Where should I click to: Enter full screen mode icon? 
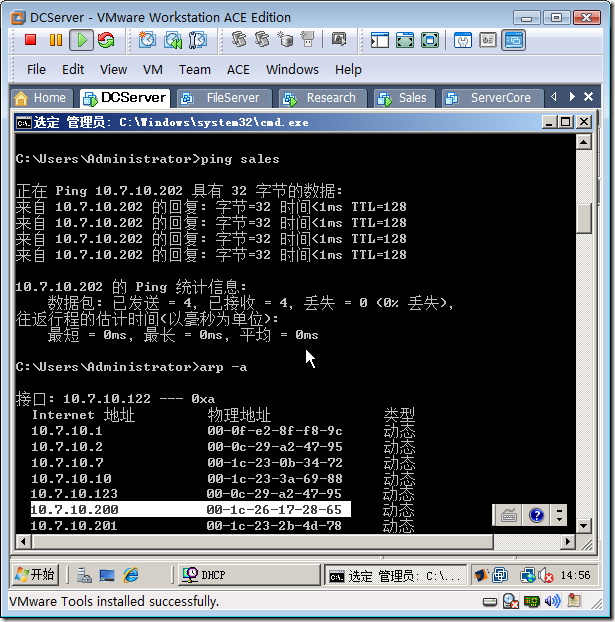(405, 40)
